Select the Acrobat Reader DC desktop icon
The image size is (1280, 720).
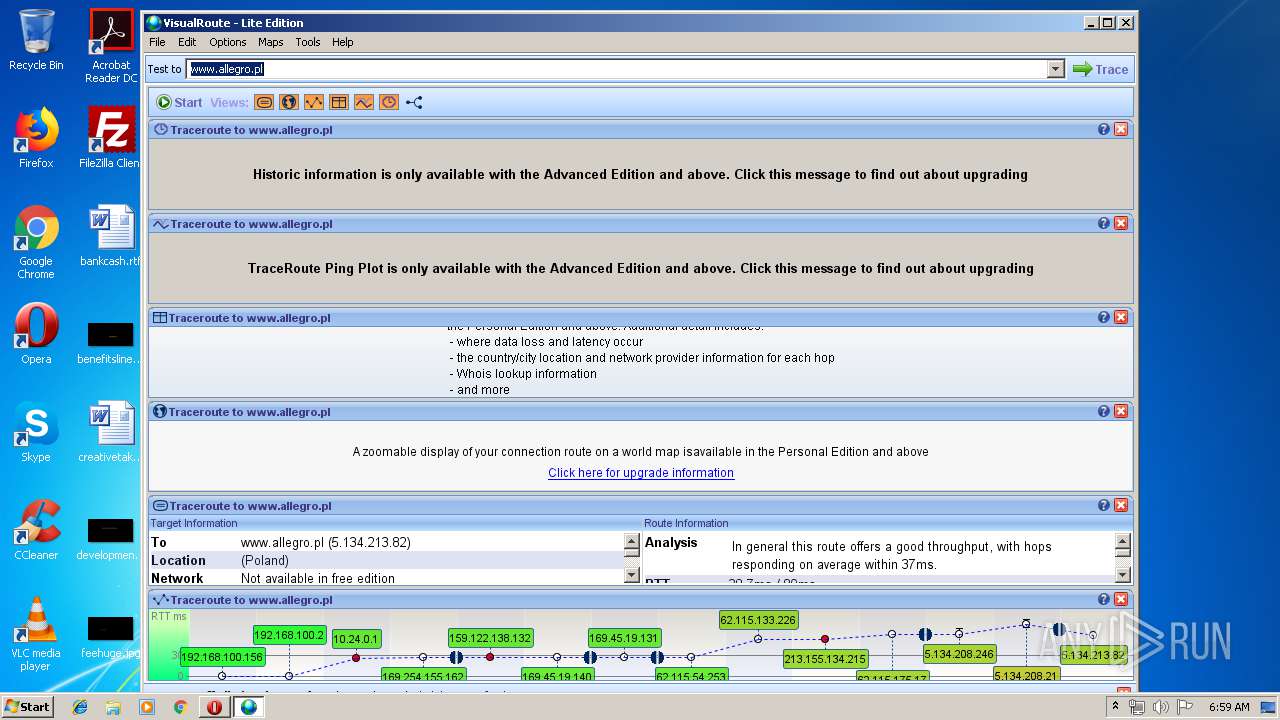(x=111, y=46)
